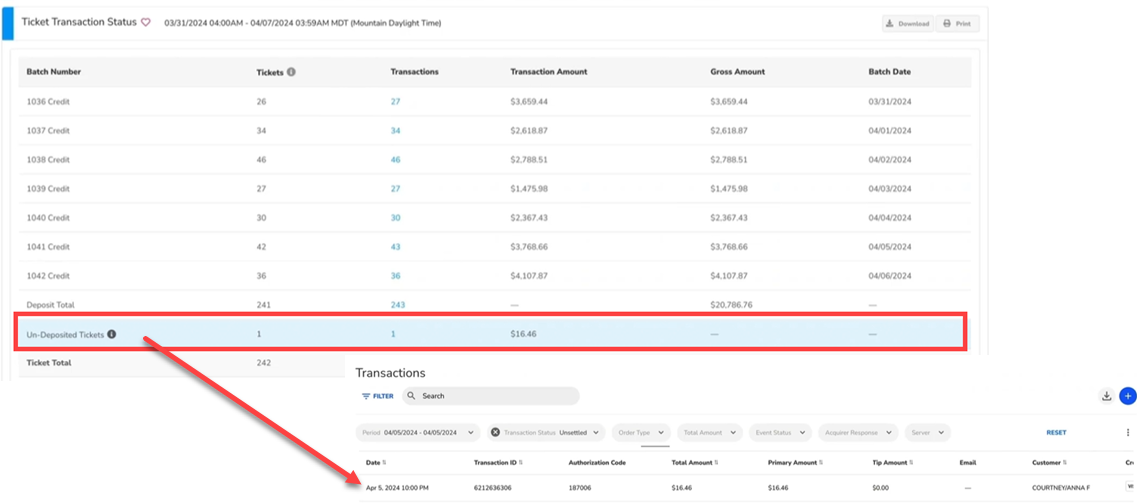Click the favorite heart icon beside Ticket Transaction Status

coord(145,22)
